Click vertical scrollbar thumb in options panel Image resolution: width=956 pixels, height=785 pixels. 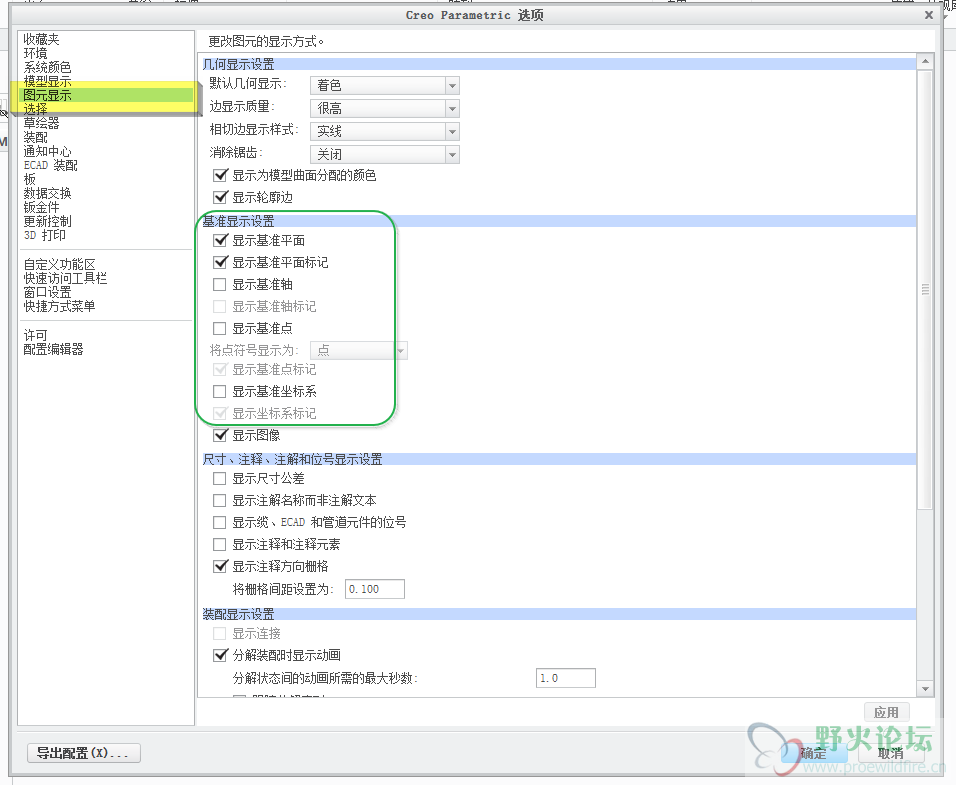[x=925, y=289]
